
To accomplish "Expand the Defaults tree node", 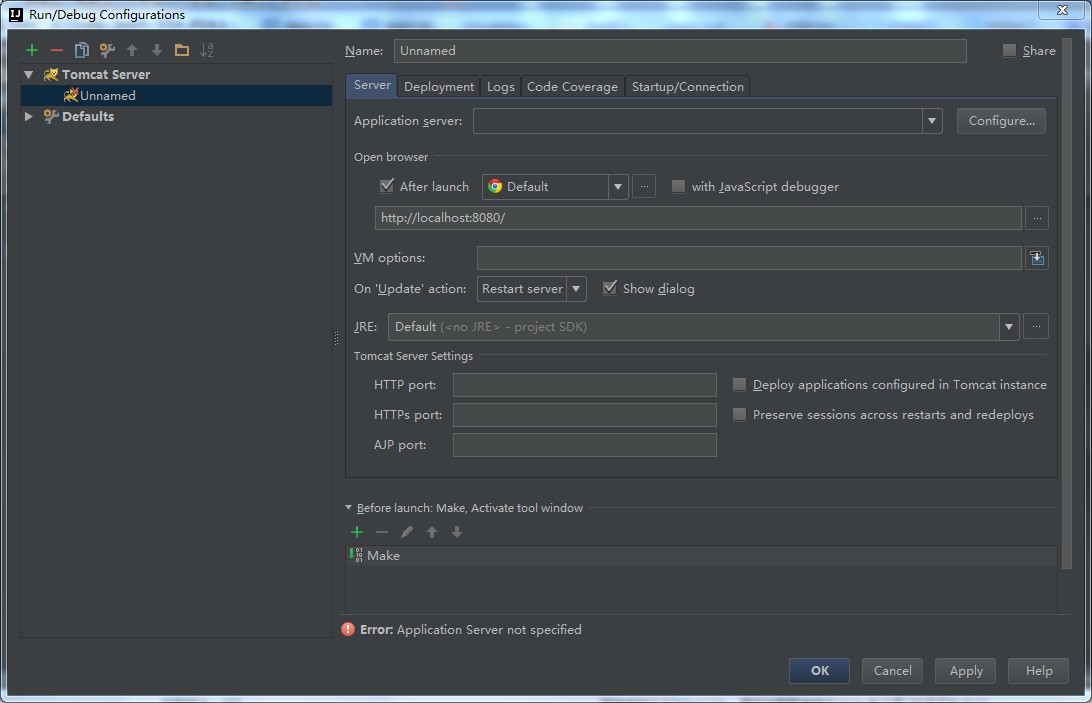I will (x=29, y=116).
